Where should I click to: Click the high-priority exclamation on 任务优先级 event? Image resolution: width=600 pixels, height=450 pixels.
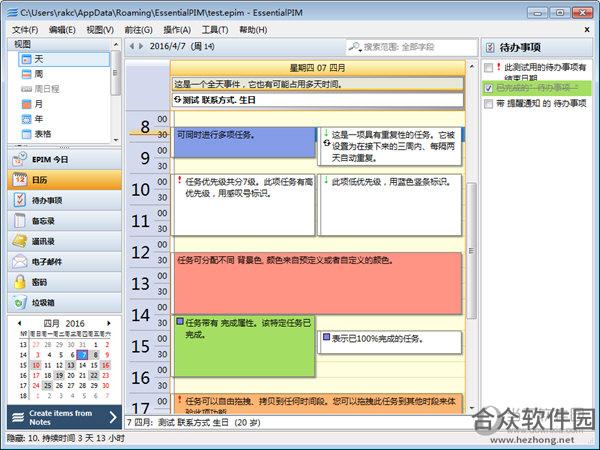179,180
